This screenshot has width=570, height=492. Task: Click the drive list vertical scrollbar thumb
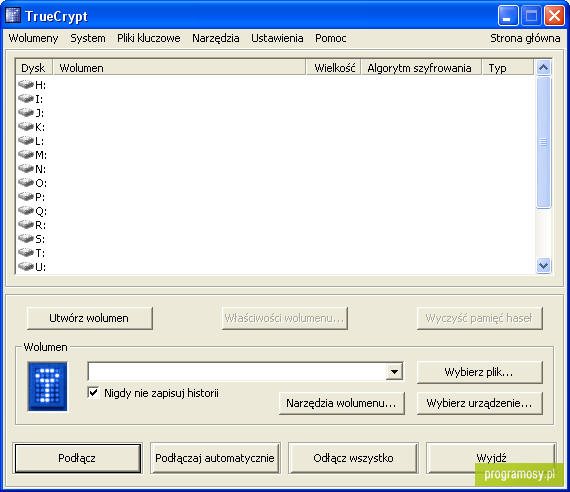(x=543, y=142)
